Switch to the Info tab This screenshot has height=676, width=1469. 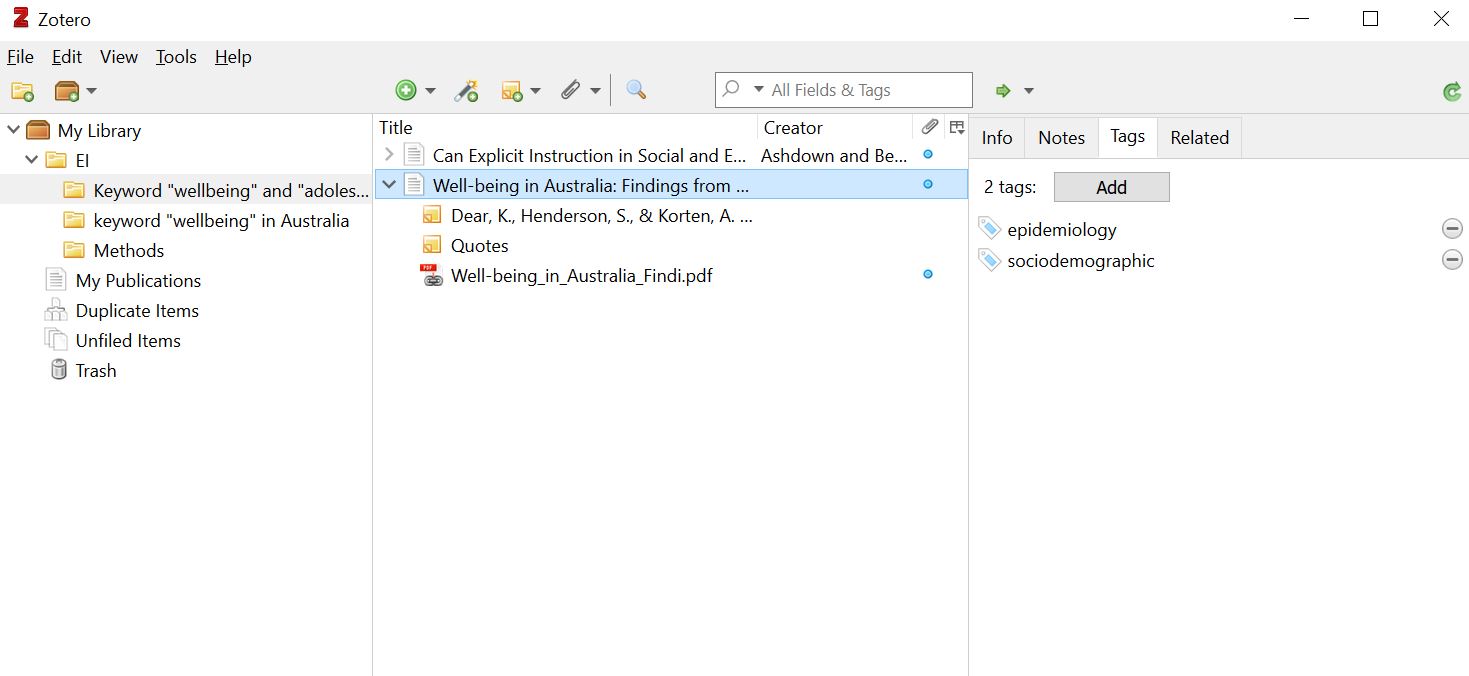click(996, 138)
